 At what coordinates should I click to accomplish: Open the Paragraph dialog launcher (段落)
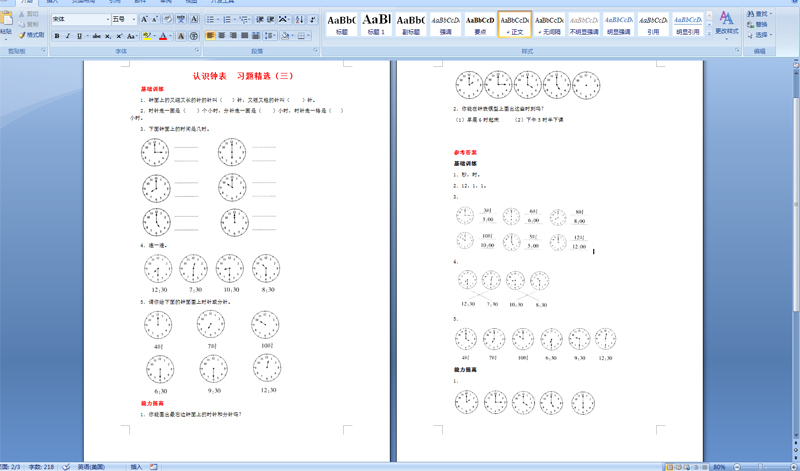pyautogui.click(x=316, y=51)
